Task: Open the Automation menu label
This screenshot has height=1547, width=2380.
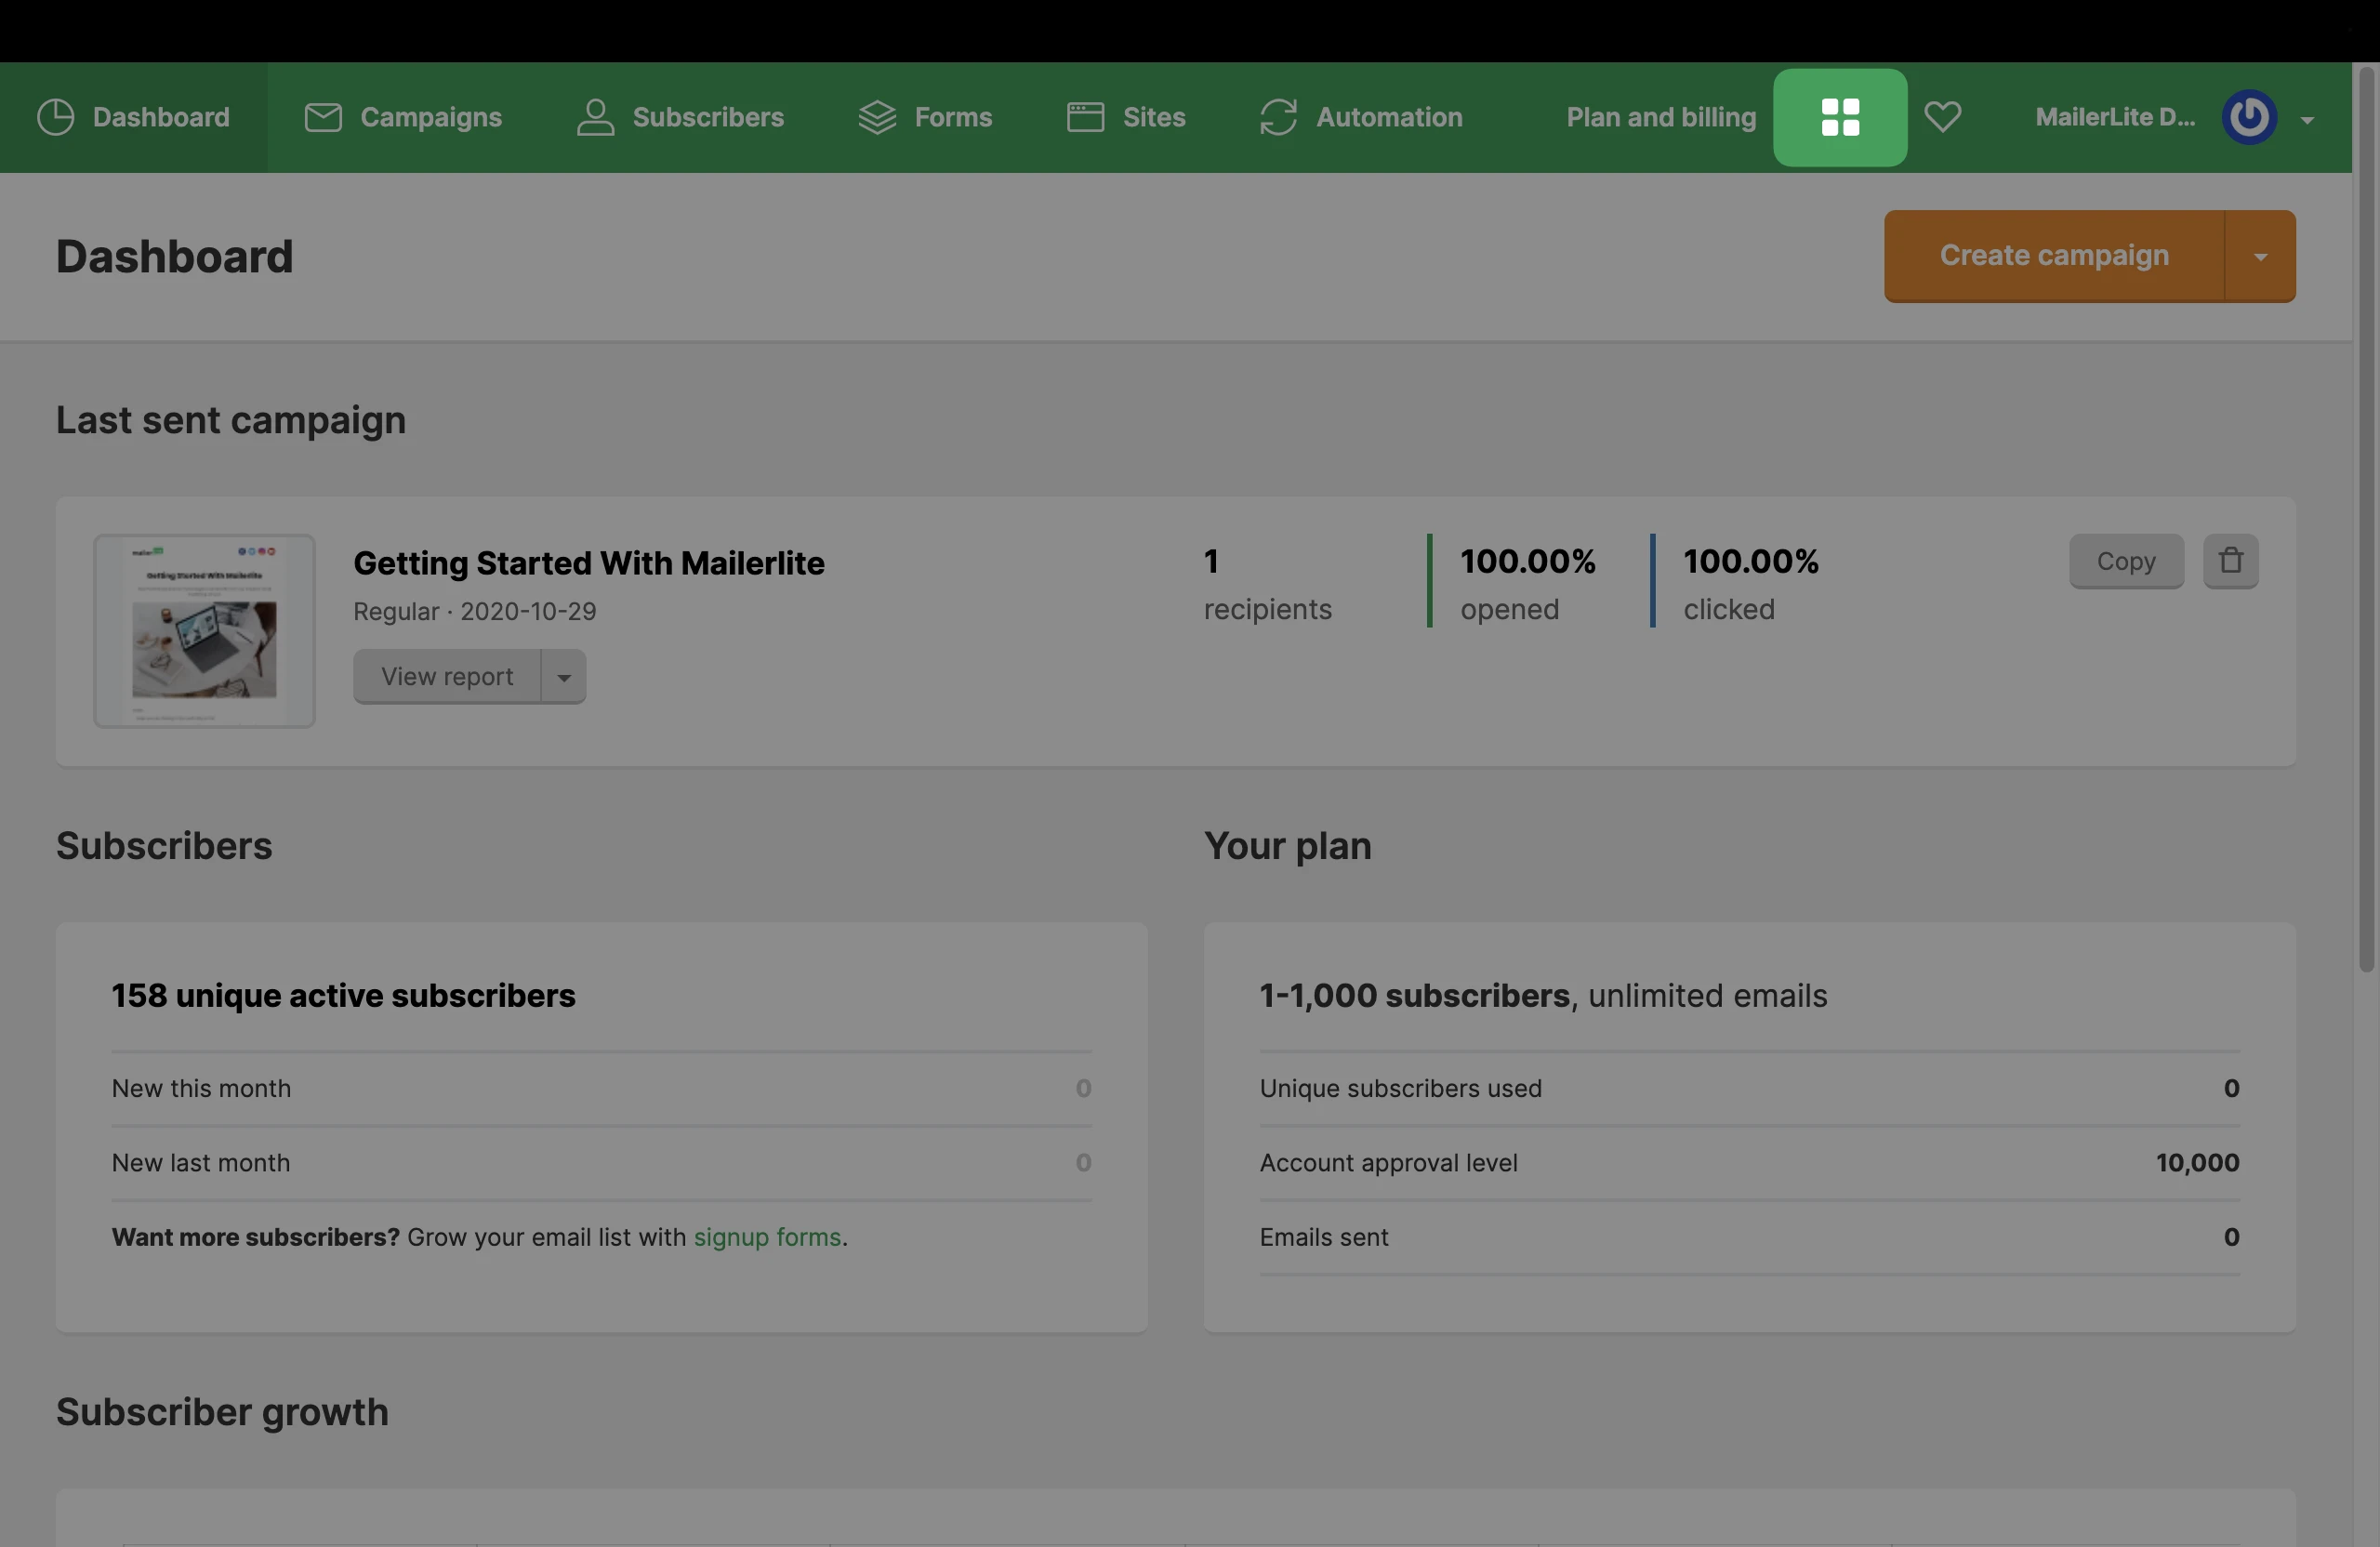Action: pyautogui.click(x=1389, y=117)
